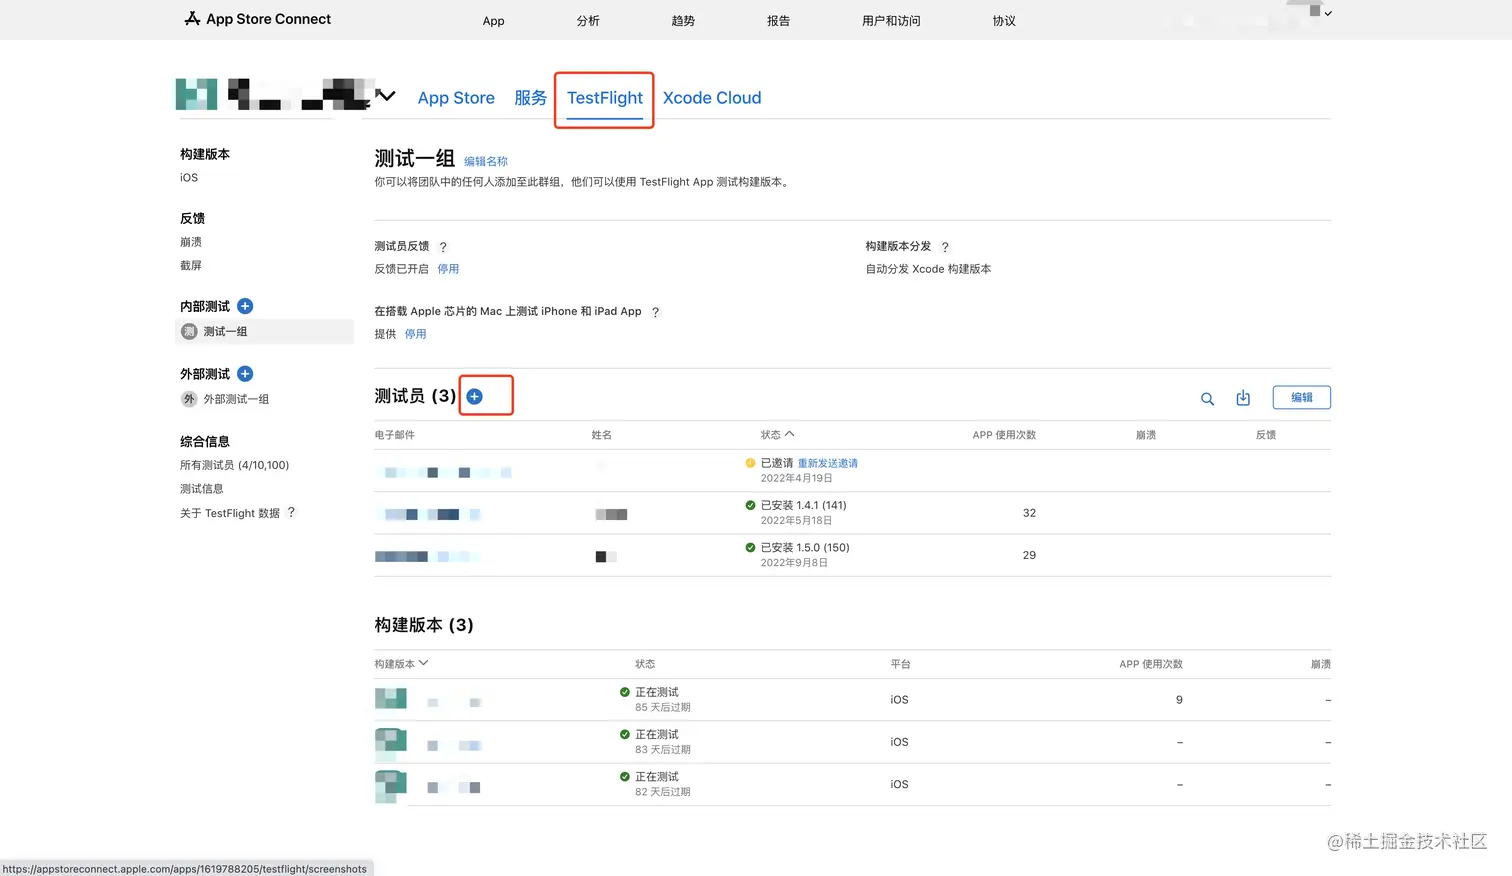Screen dimensions: 1512x876
Task: Search testers with the magnifier icon
Action: coord(1207,399)
